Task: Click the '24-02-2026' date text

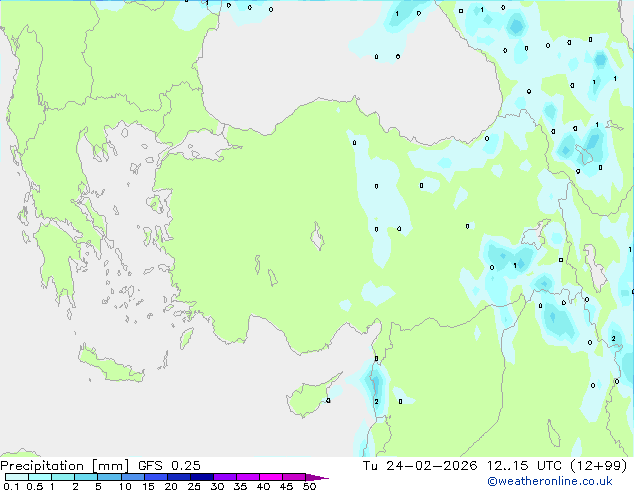Action: [x=431, y=466]
